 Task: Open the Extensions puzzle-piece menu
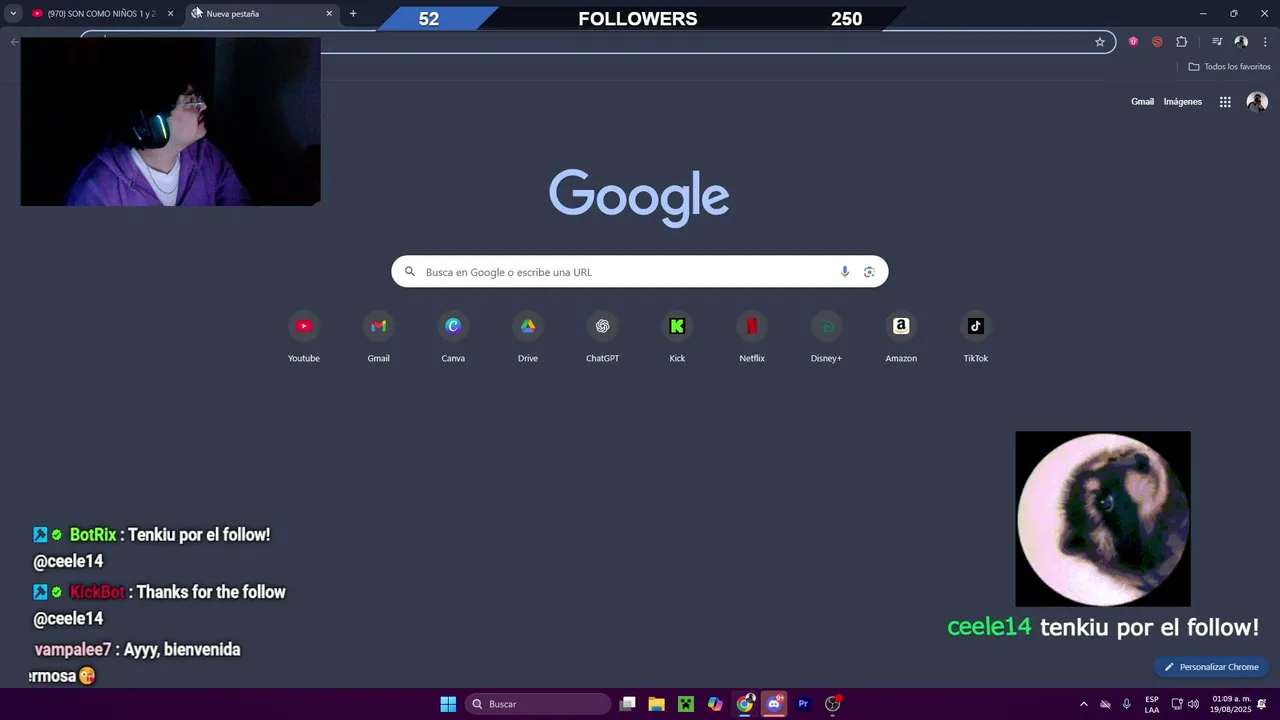tap(1182, 42)
